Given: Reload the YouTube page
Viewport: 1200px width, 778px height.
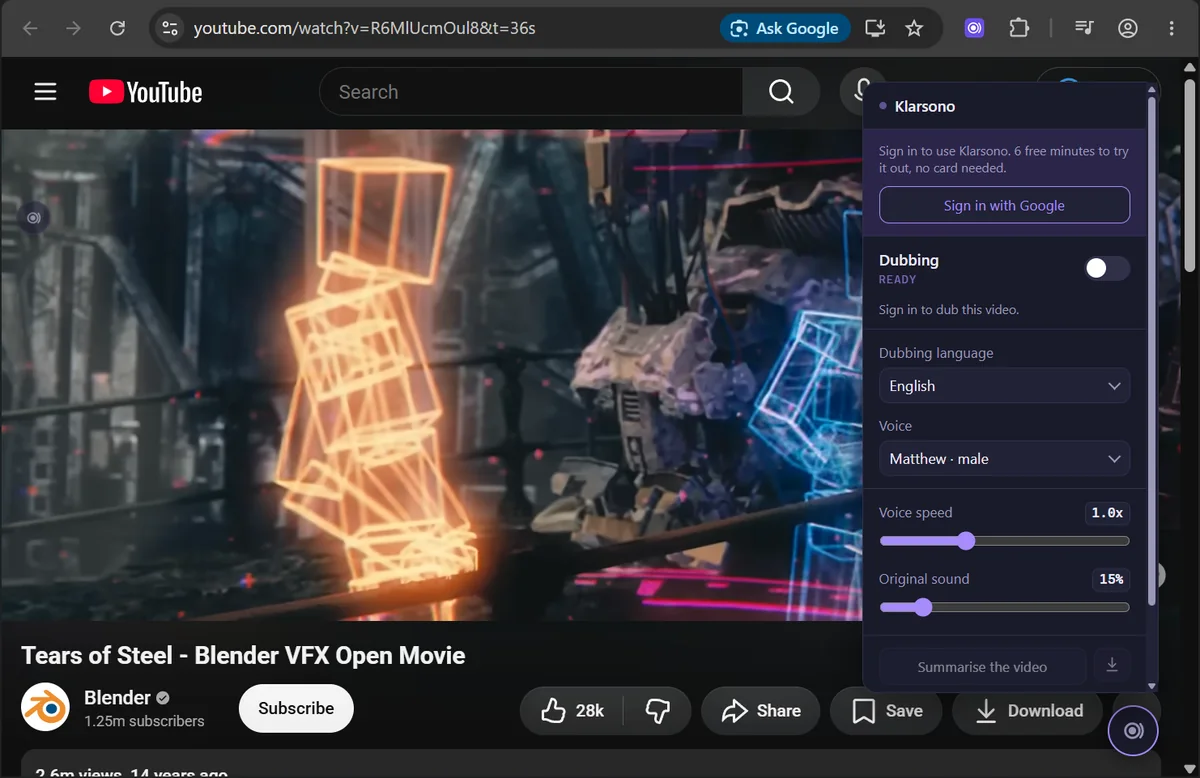Looking at the screenshot, I should click(x=117, y=28).
